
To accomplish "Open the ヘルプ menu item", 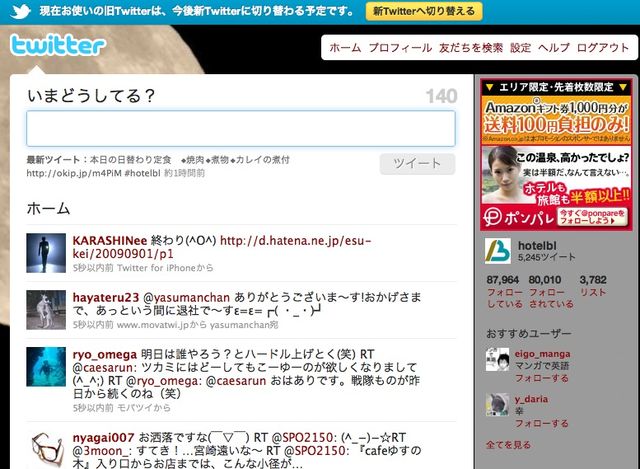I will tap(554, 48).
